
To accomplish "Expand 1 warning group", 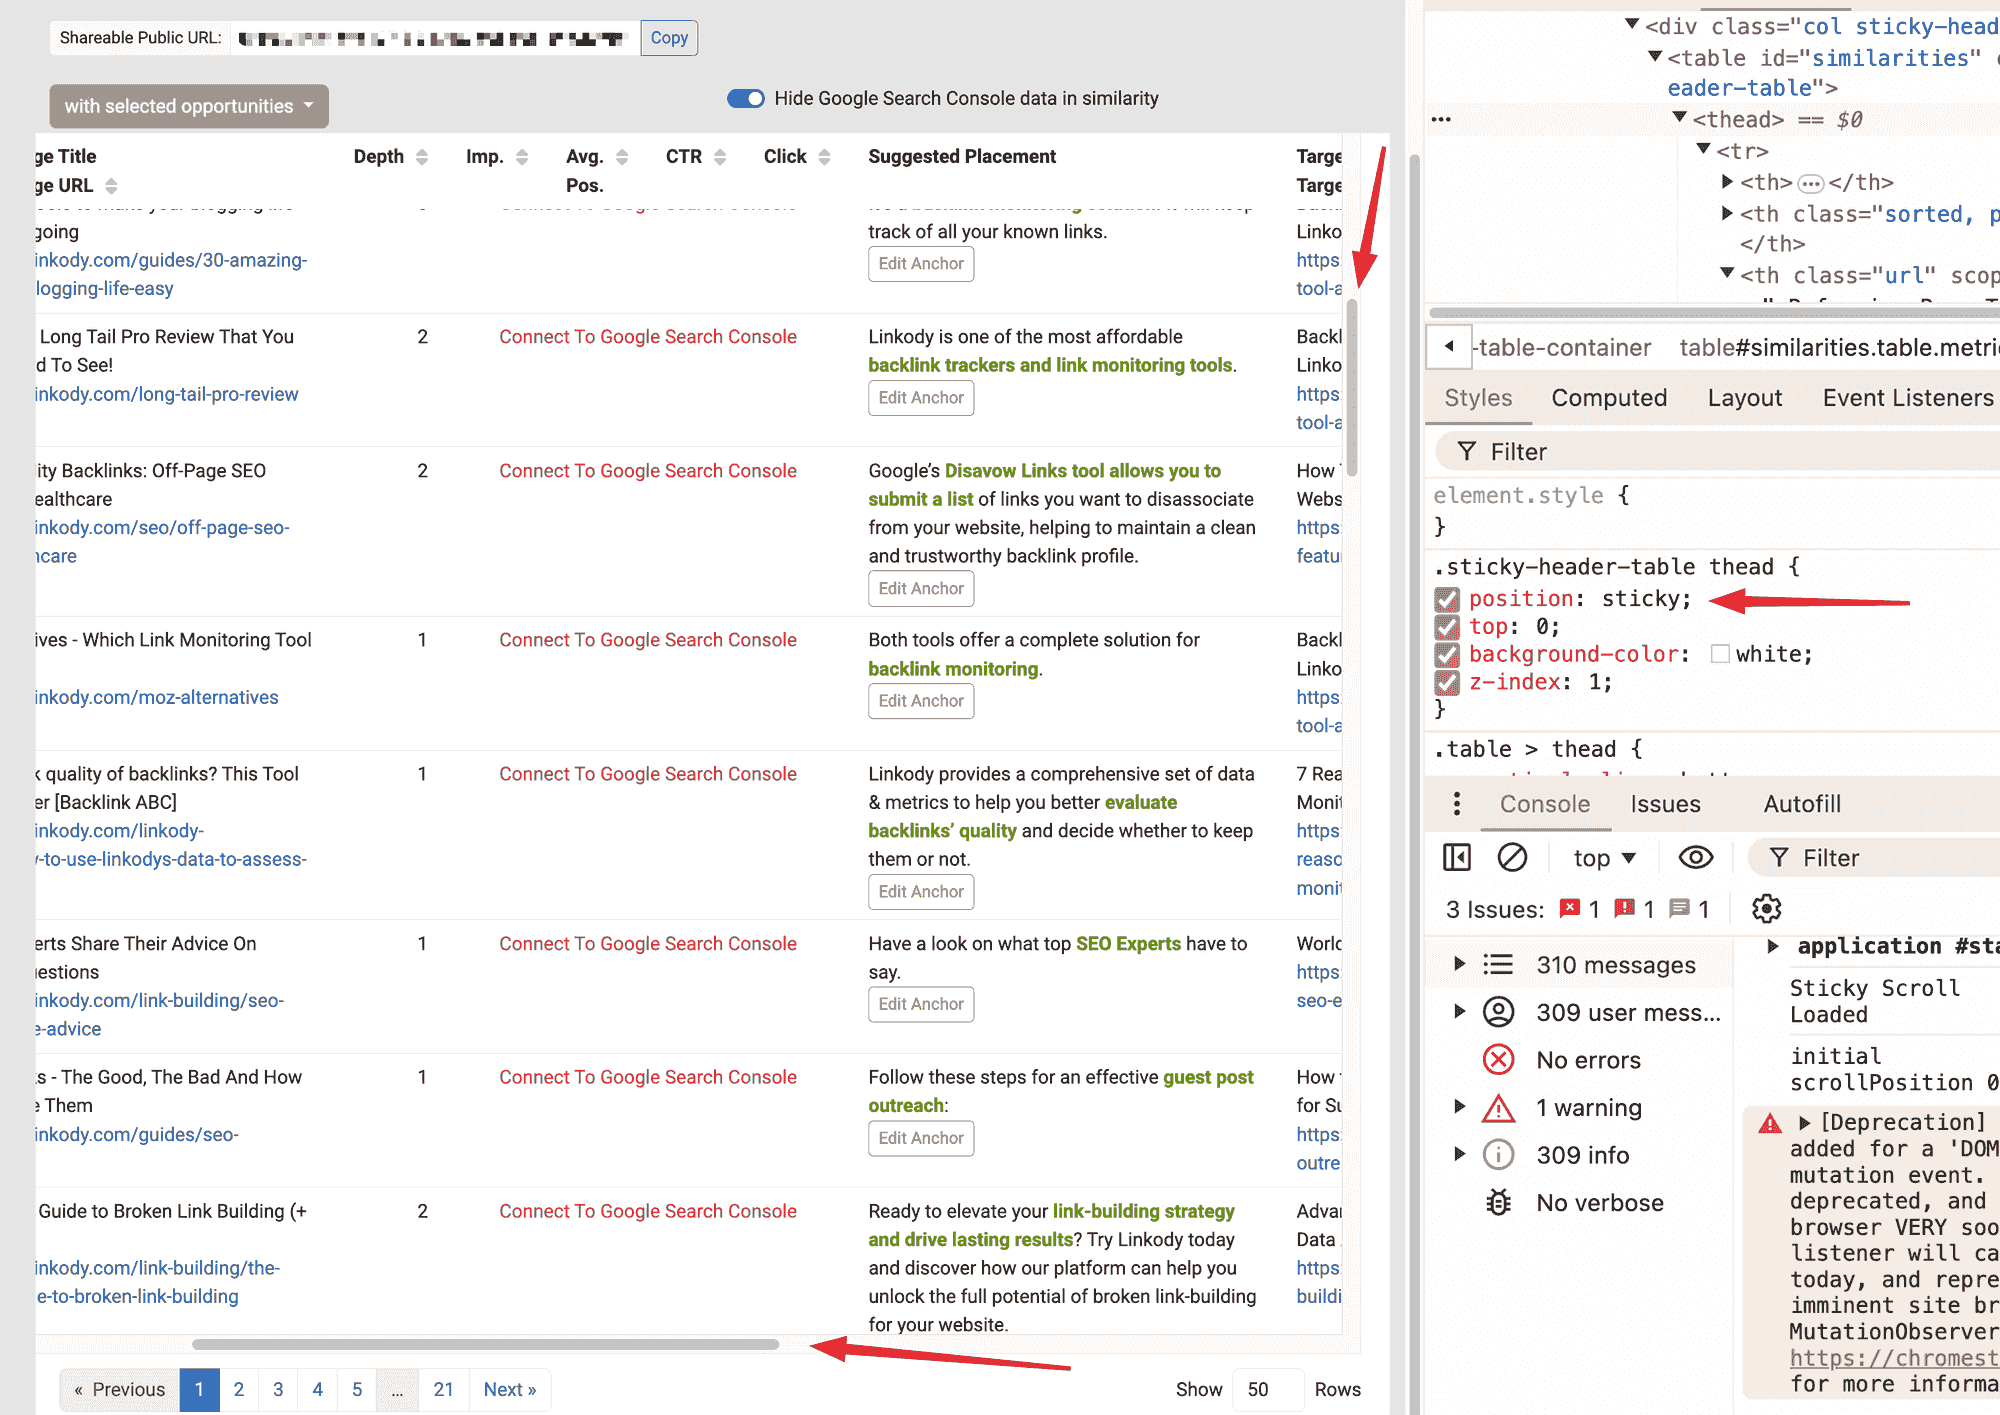I will (1459, 1106).
